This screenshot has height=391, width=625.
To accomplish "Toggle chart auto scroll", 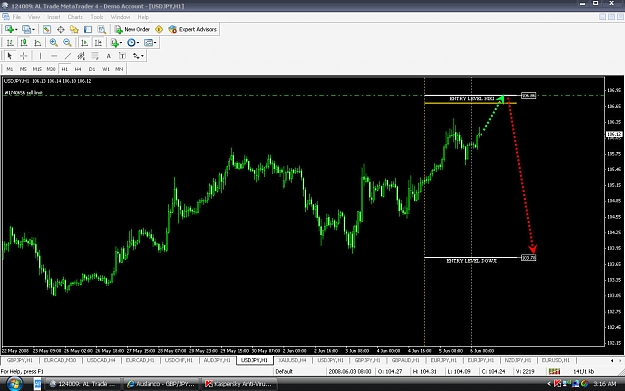I will [84, 43].
